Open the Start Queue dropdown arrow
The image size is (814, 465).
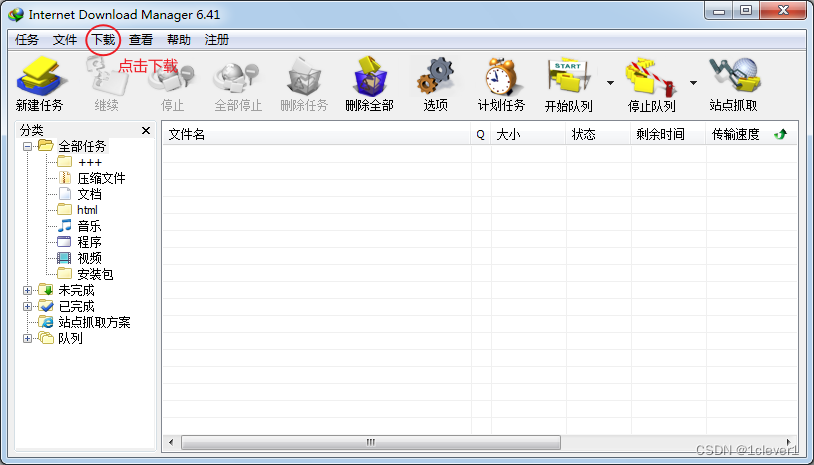tap(610, 83)
